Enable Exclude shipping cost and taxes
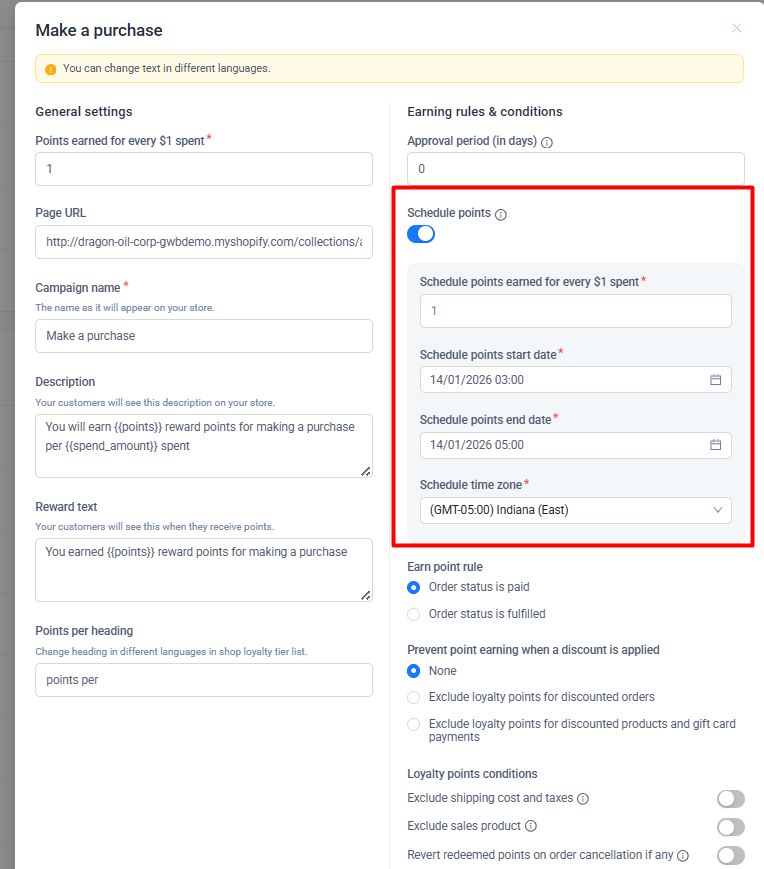 [731, 799]
